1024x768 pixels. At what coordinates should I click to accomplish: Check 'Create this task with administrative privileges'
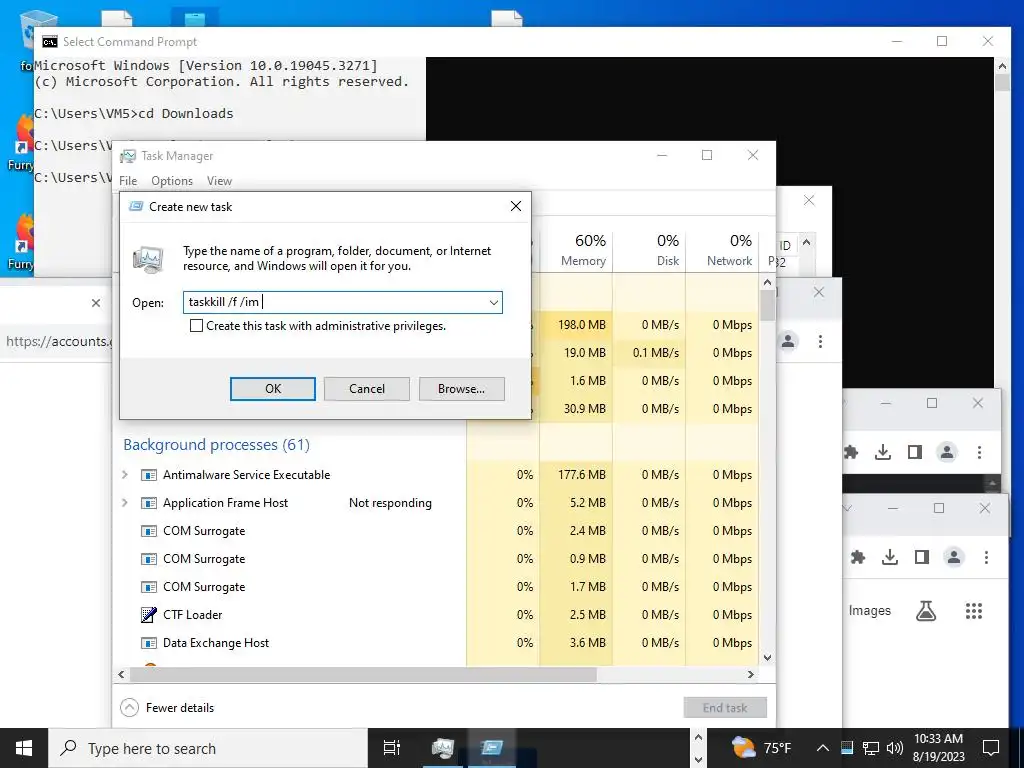point(196,325)
